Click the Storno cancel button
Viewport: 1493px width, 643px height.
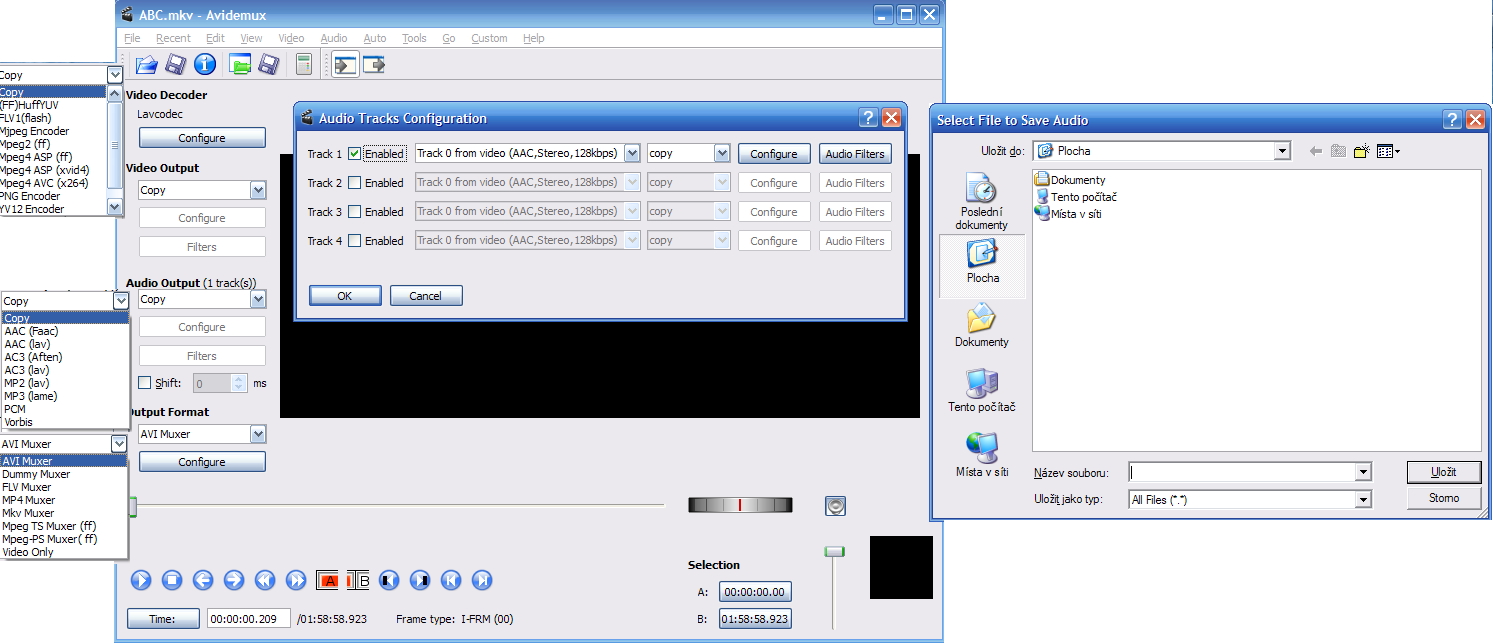(1444, 498)
